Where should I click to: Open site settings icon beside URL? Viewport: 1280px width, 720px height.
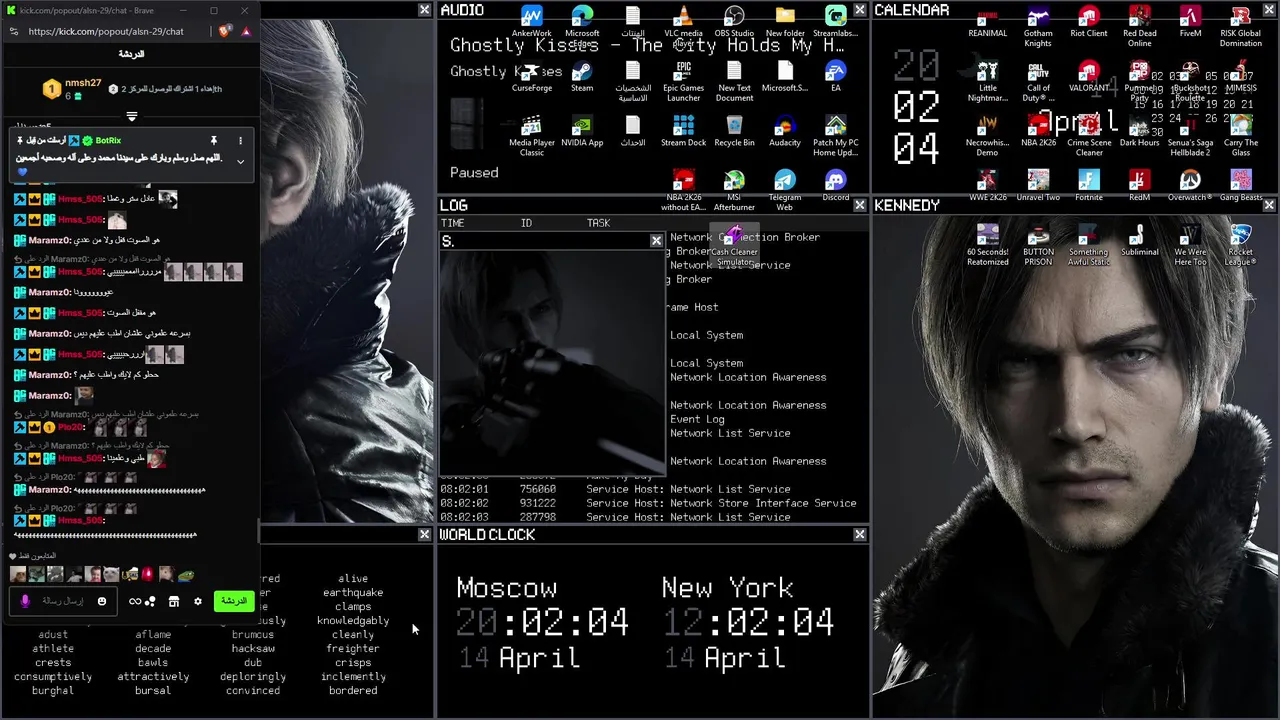[13, 31]
